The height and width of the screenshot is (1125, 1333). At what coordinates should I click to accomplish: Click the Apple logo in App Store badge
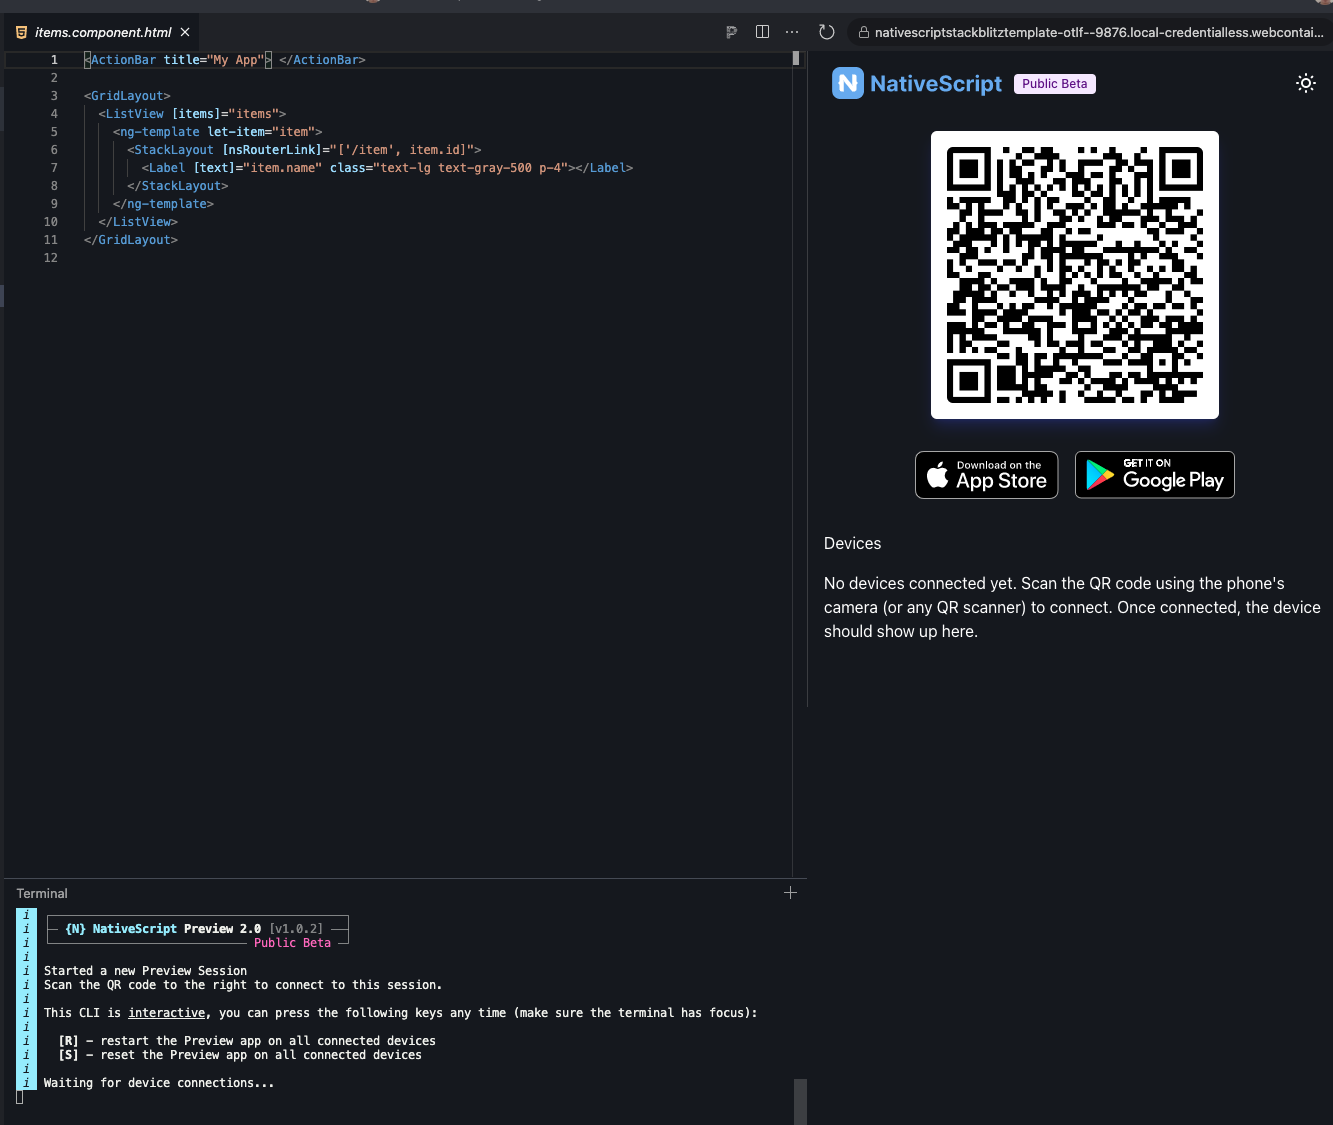(x=937, y=475)
